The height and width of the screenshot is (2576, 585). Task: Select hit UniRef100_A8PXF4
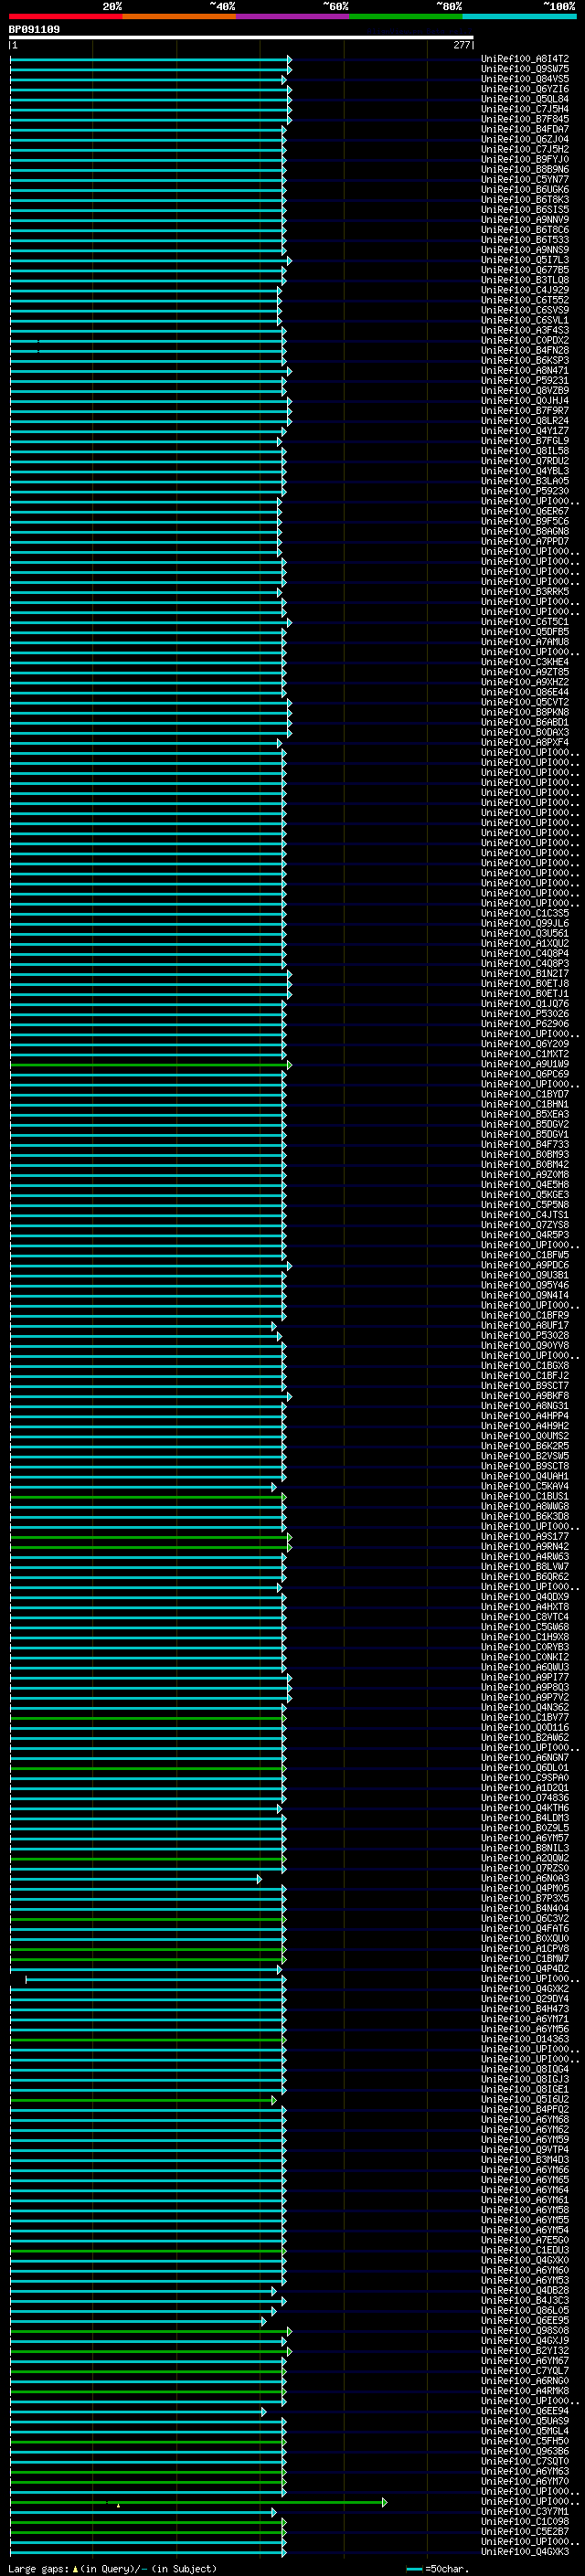coord(525,742)
